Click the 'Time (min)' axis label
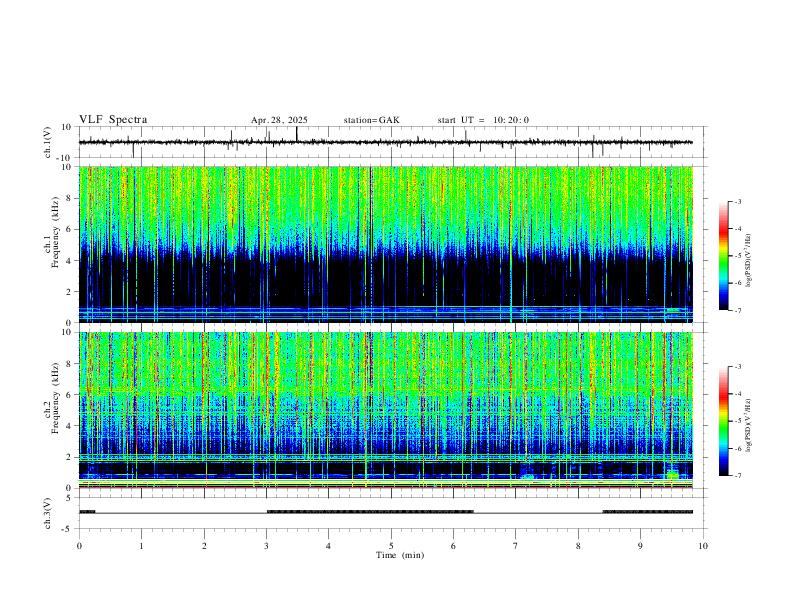Image resolution: width=792 pixels, height=612 pixels. pos(400,555)
